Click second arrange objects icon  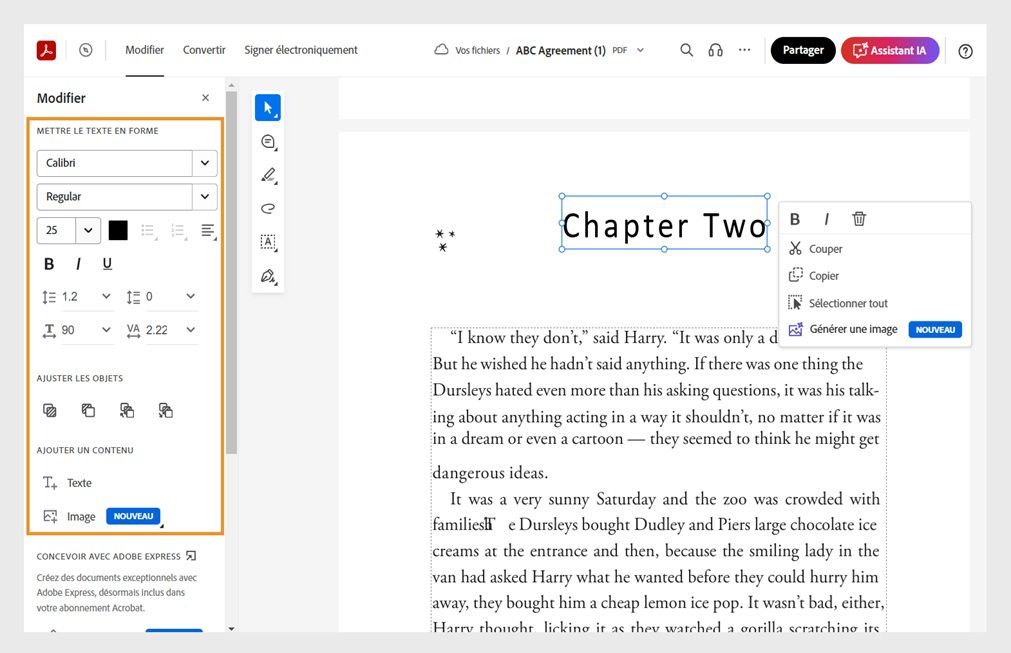pos(88,411)
